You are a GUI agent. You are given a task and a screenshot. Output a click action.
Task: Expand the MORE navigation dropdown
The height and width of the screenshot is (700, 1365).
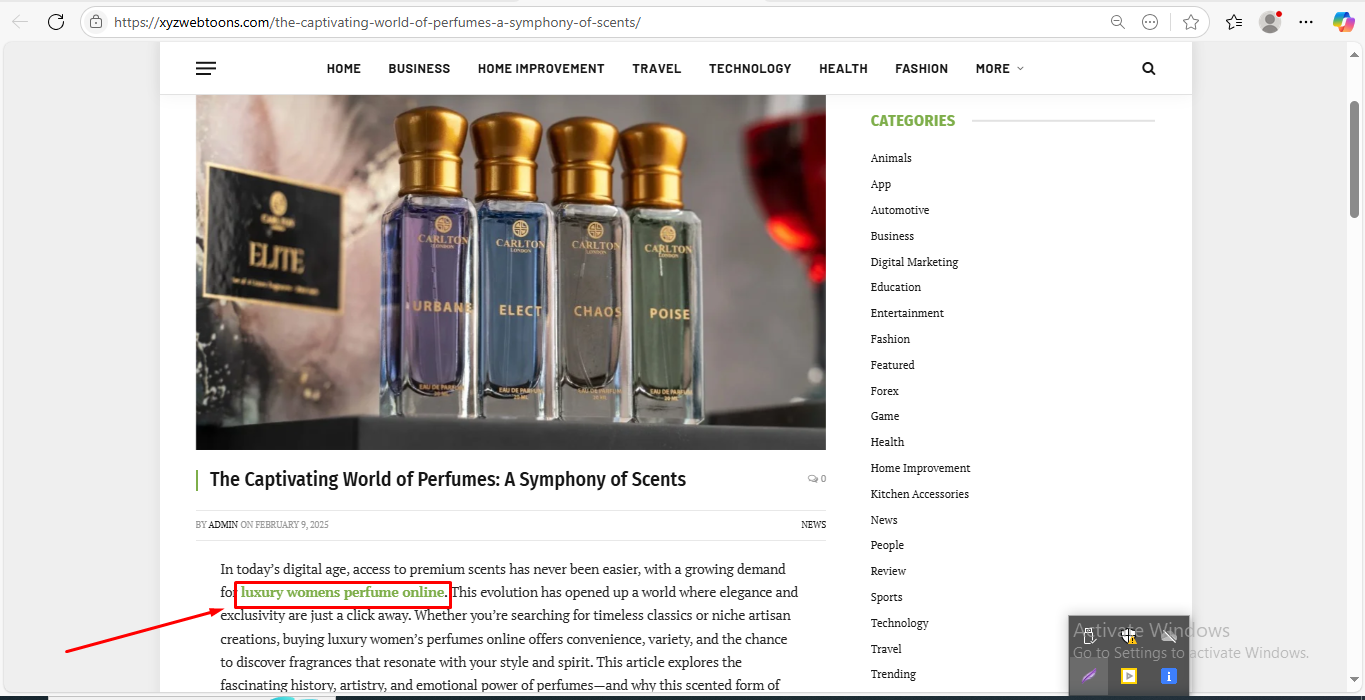pyautogui.click(x=999, y=69)
